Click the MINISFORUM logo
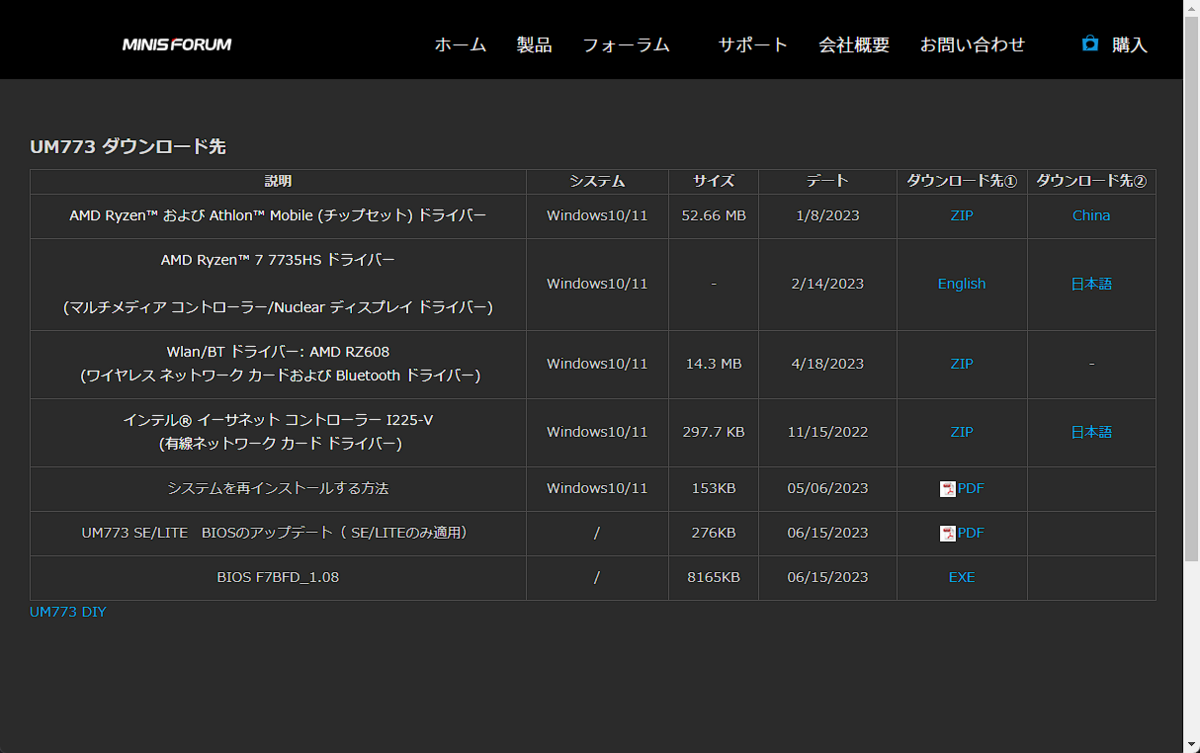The width and height of the screenshot is (1200, 753). pyautogui.click(x=177, y=44)
